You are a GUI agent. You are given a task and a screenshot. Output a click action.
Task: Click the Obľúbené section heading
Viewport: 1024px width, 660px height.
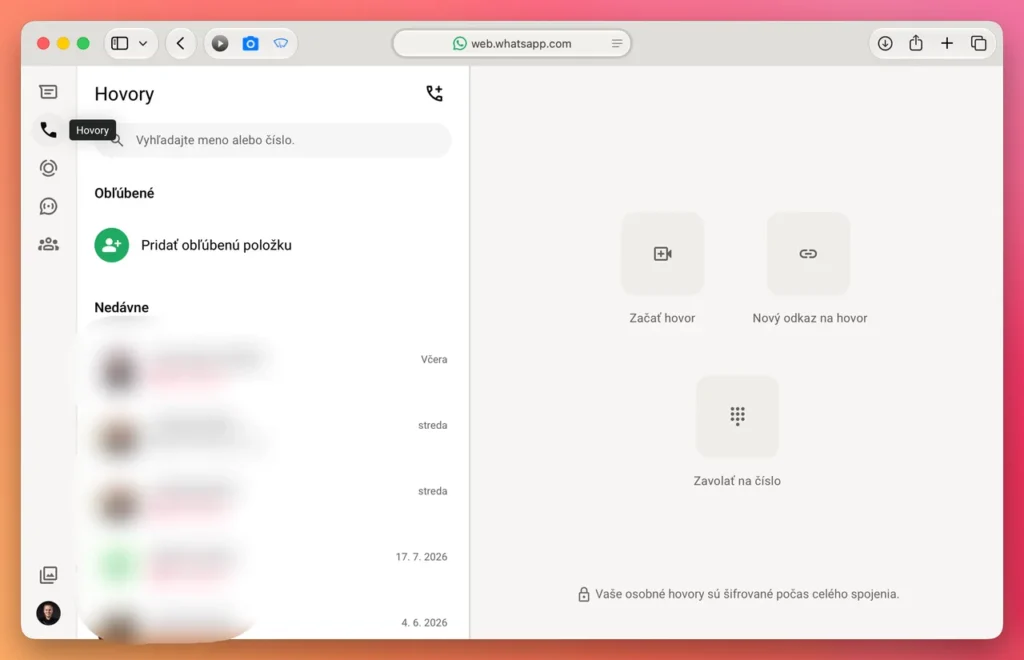pyautogui.click(x=124, y=193)
